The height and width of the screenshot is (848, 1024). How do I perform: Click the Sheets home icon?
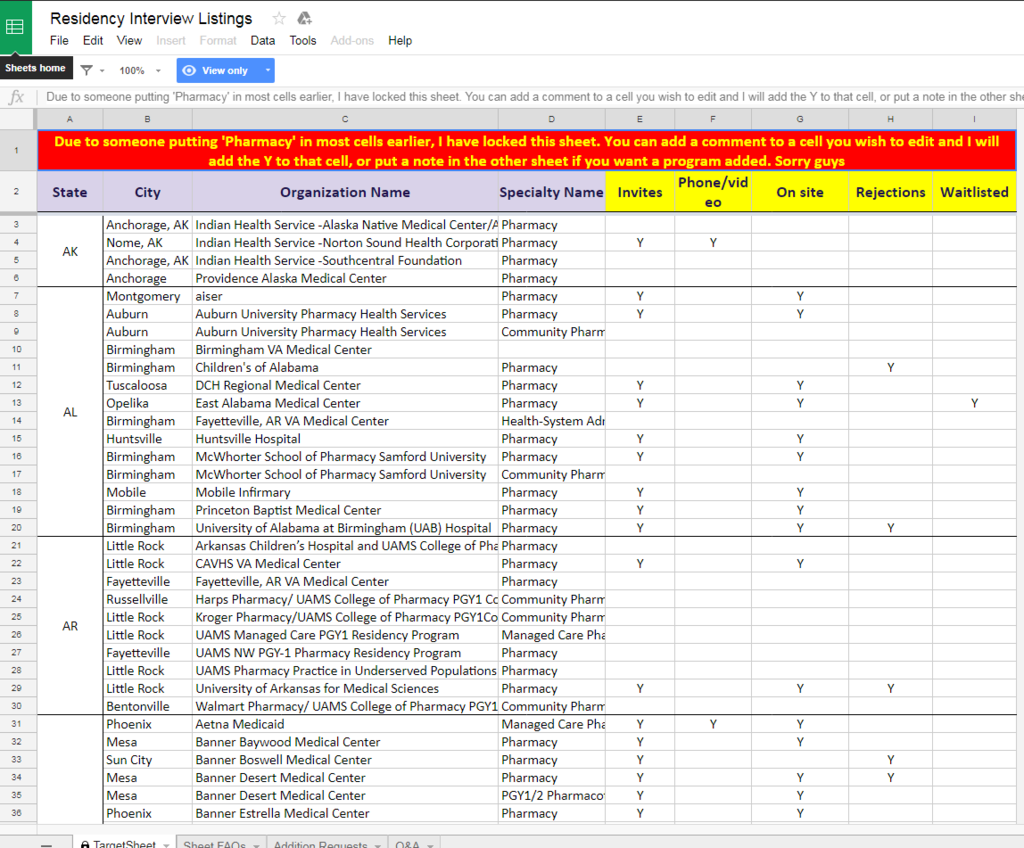[16, 27]
